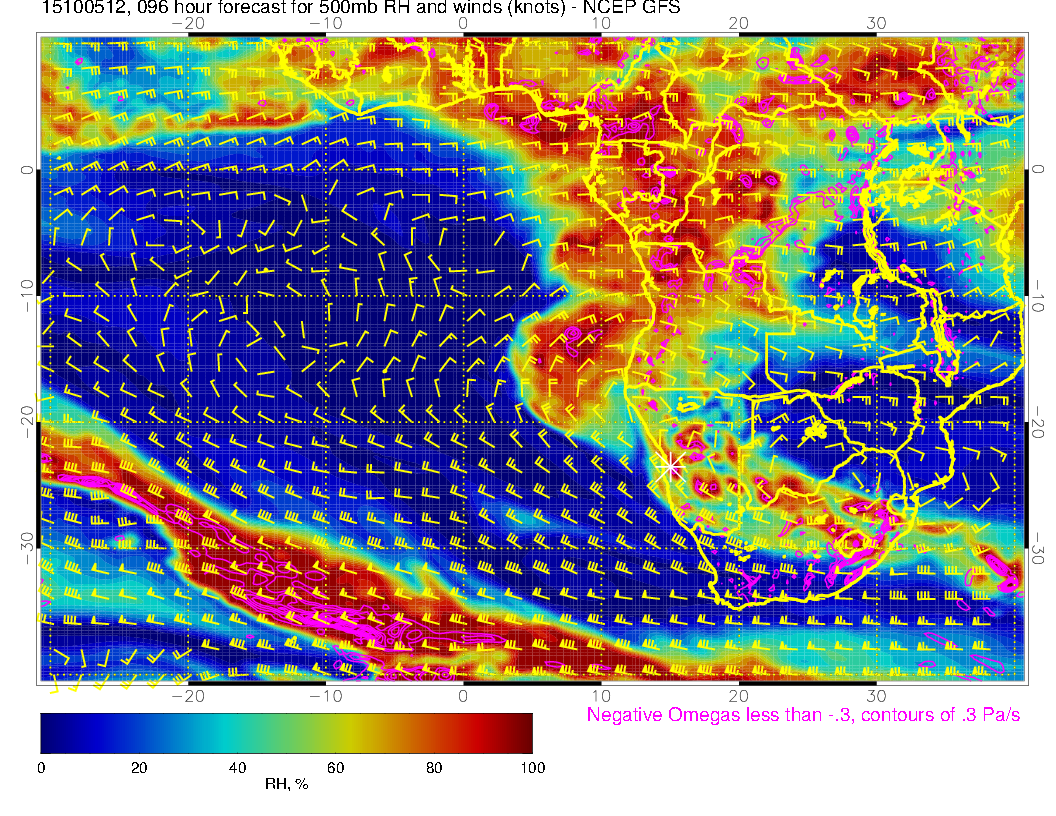Click the top axis longitude label '10'
Screen dimensions: 1056x816
pos(601,24)
